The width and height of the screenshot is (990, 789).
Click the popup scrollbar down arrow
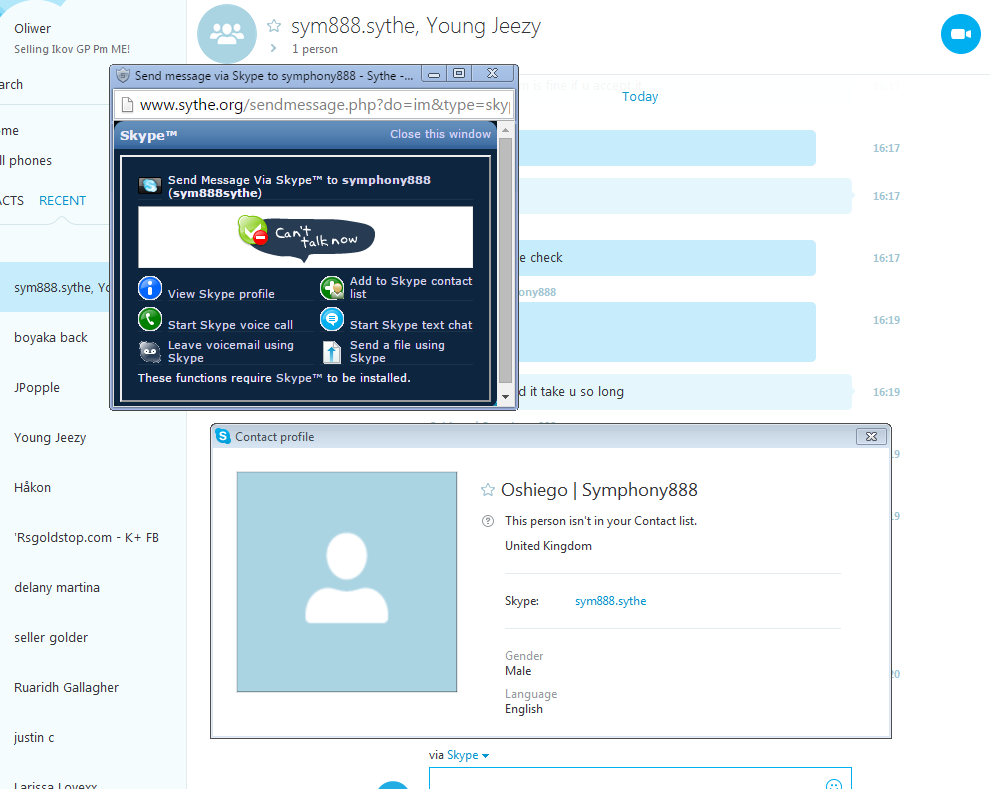coord(505,396)
